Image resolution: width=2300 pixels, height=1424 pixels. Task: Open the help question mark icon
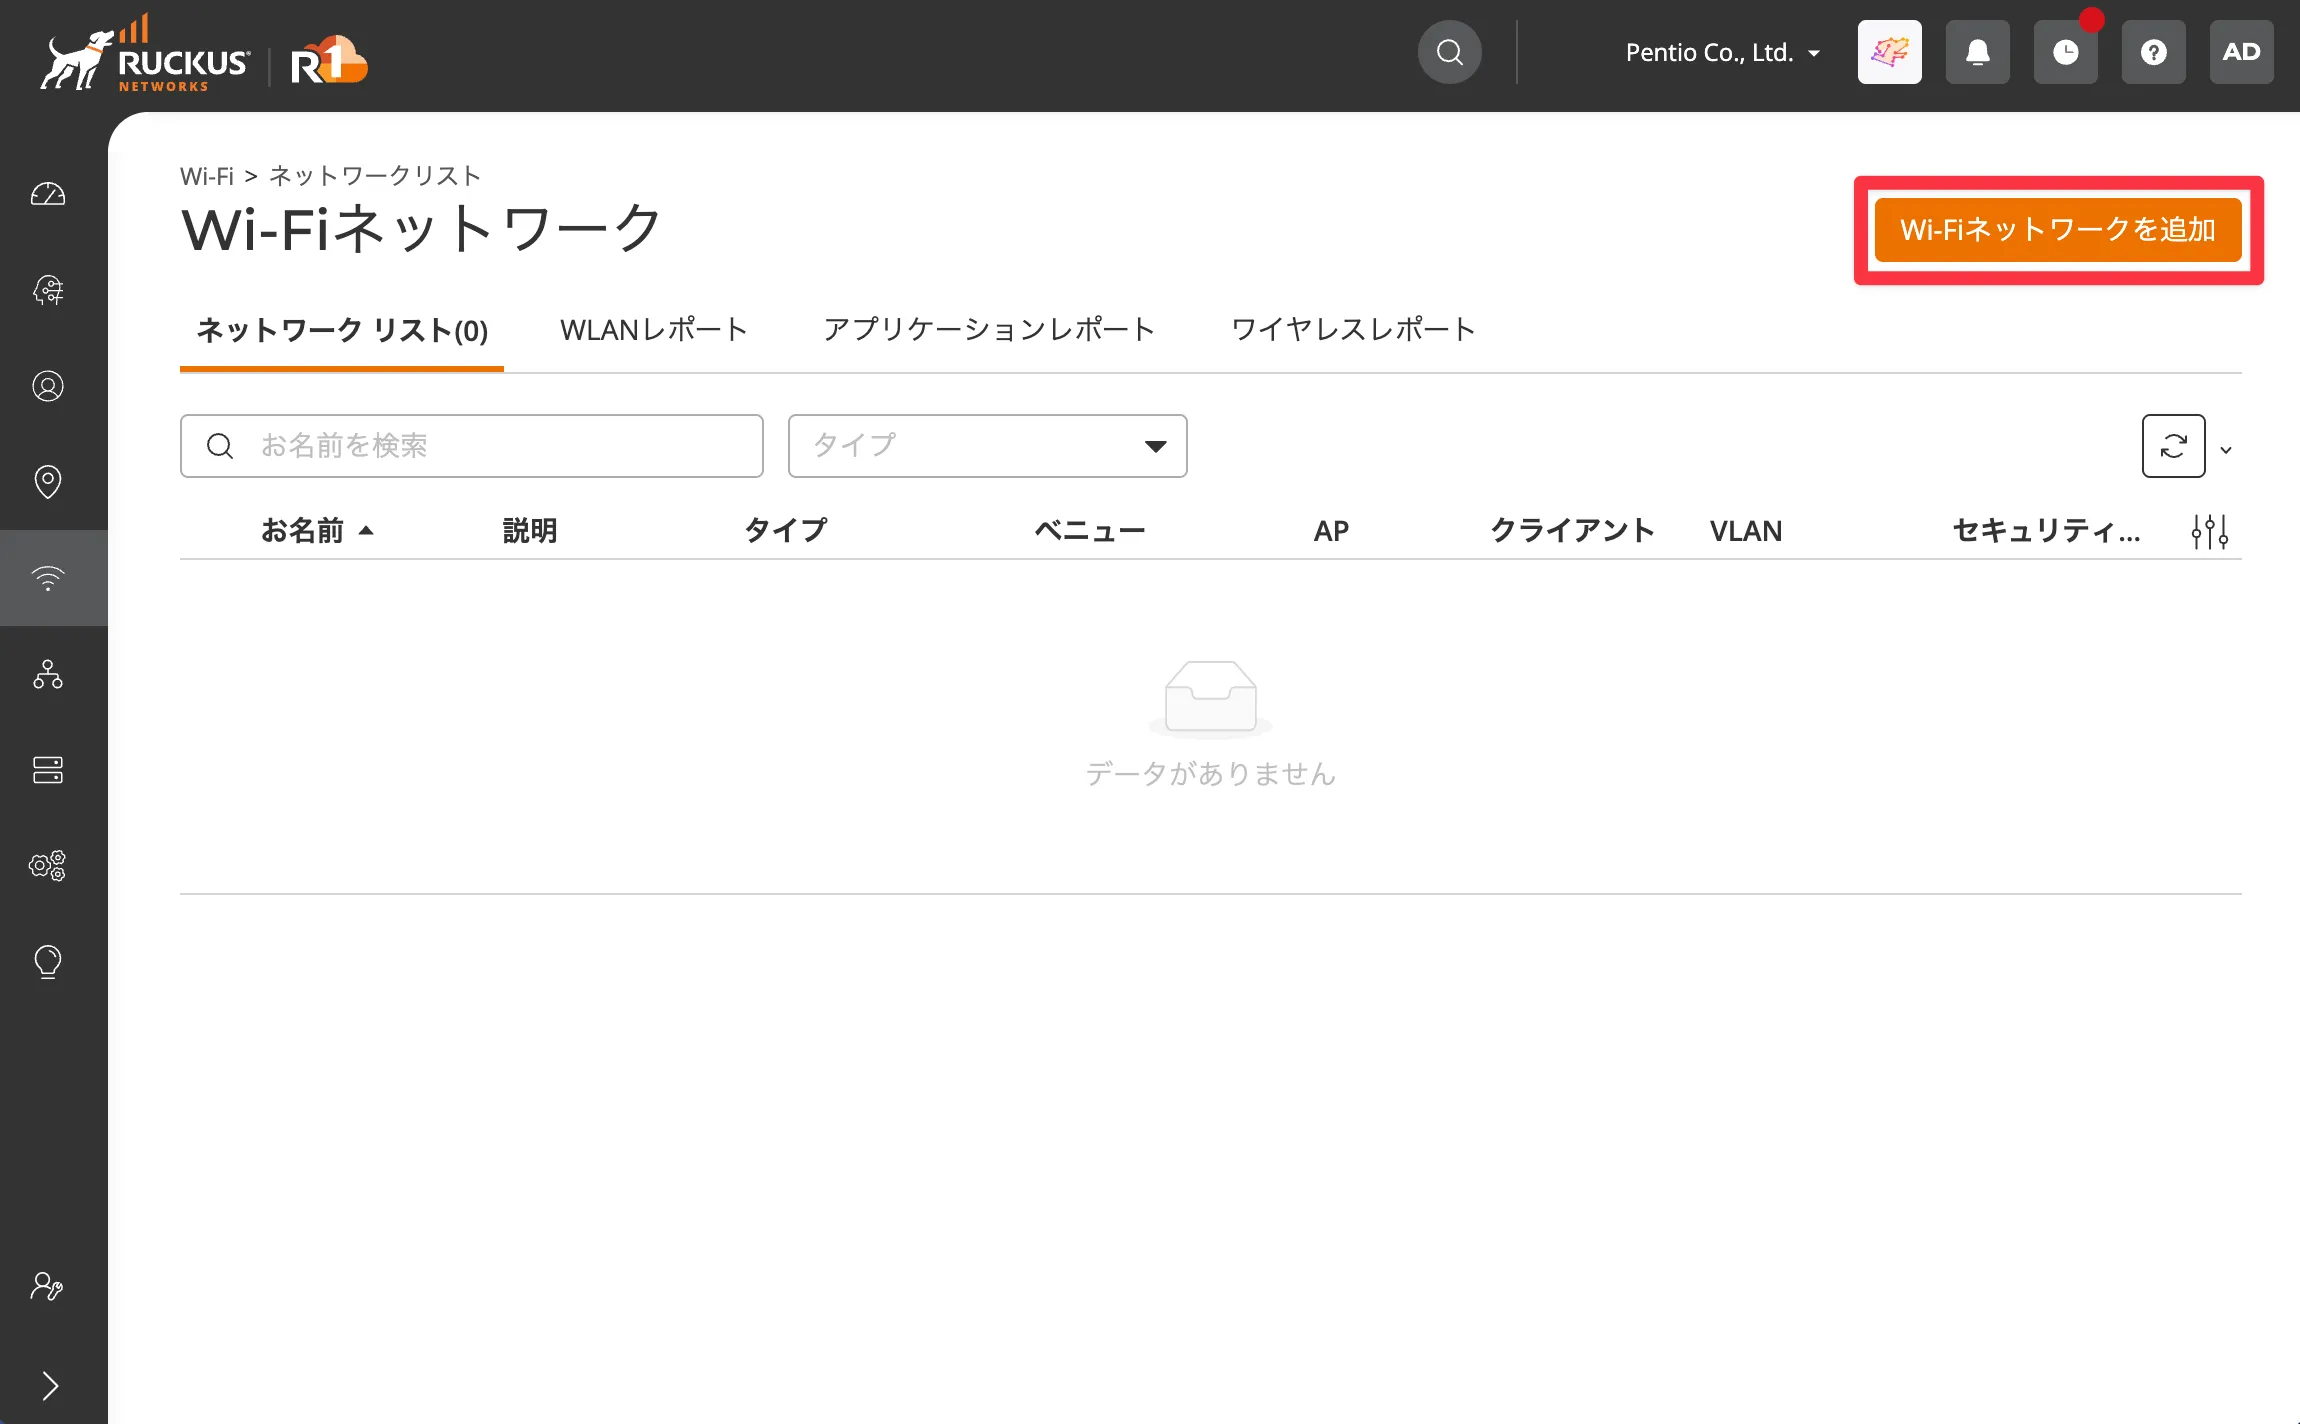2154,52
